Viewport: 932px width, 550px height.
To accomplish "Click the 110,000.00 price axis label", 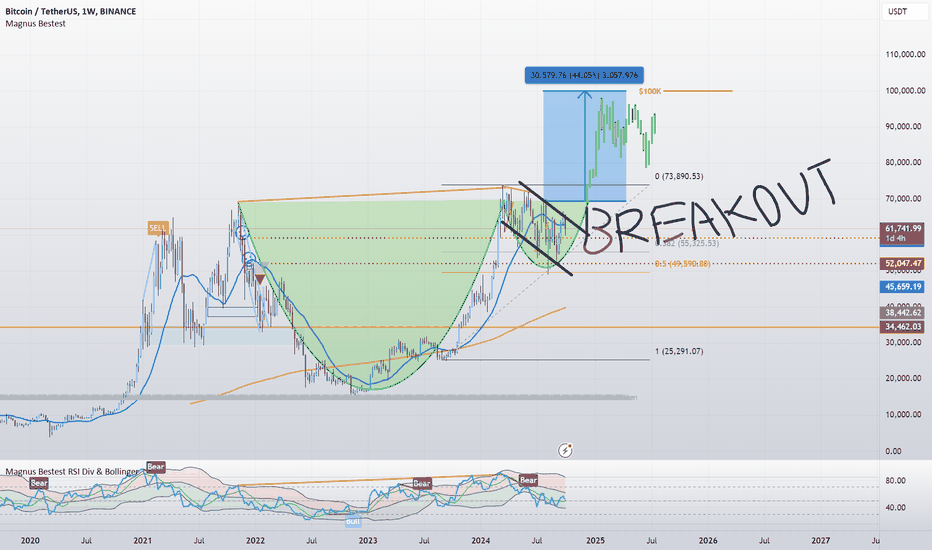I will 905,54.
